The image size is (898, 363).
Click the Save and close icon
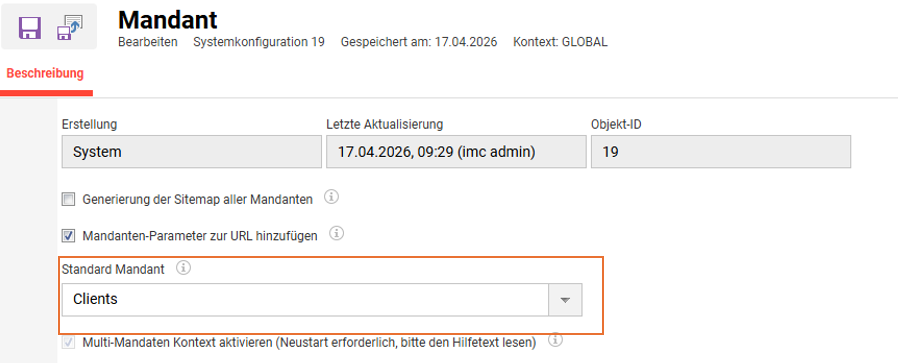(x=69, y=27)
